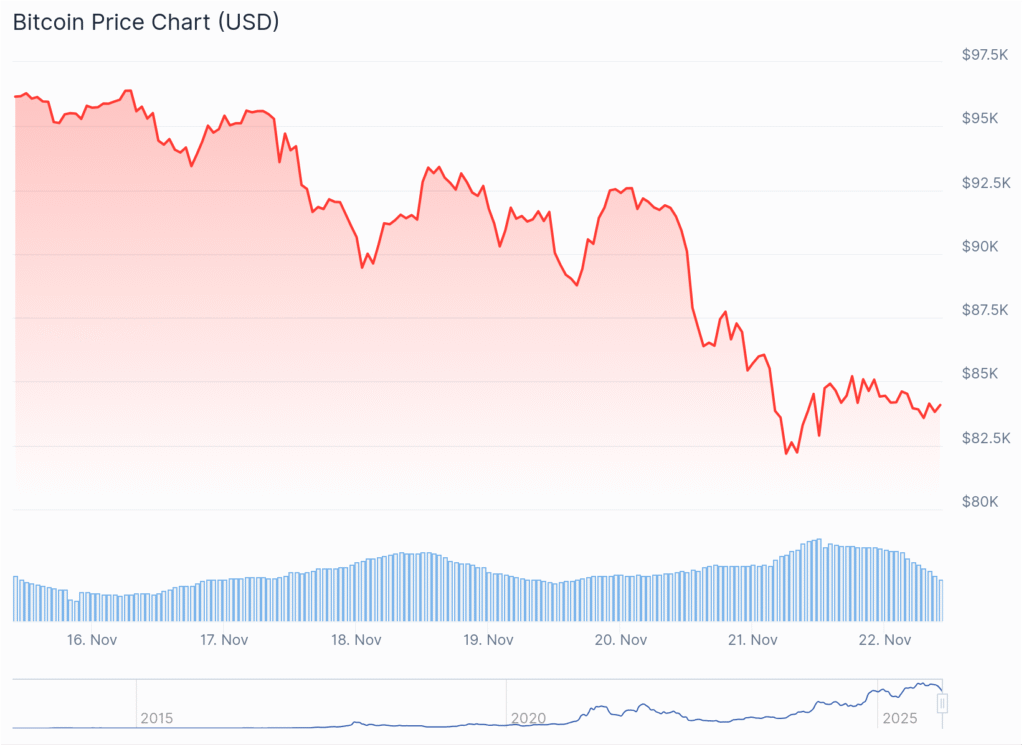Select the 19. Nov axis label
1024x747 pixels.
click(x=490, y=640)
